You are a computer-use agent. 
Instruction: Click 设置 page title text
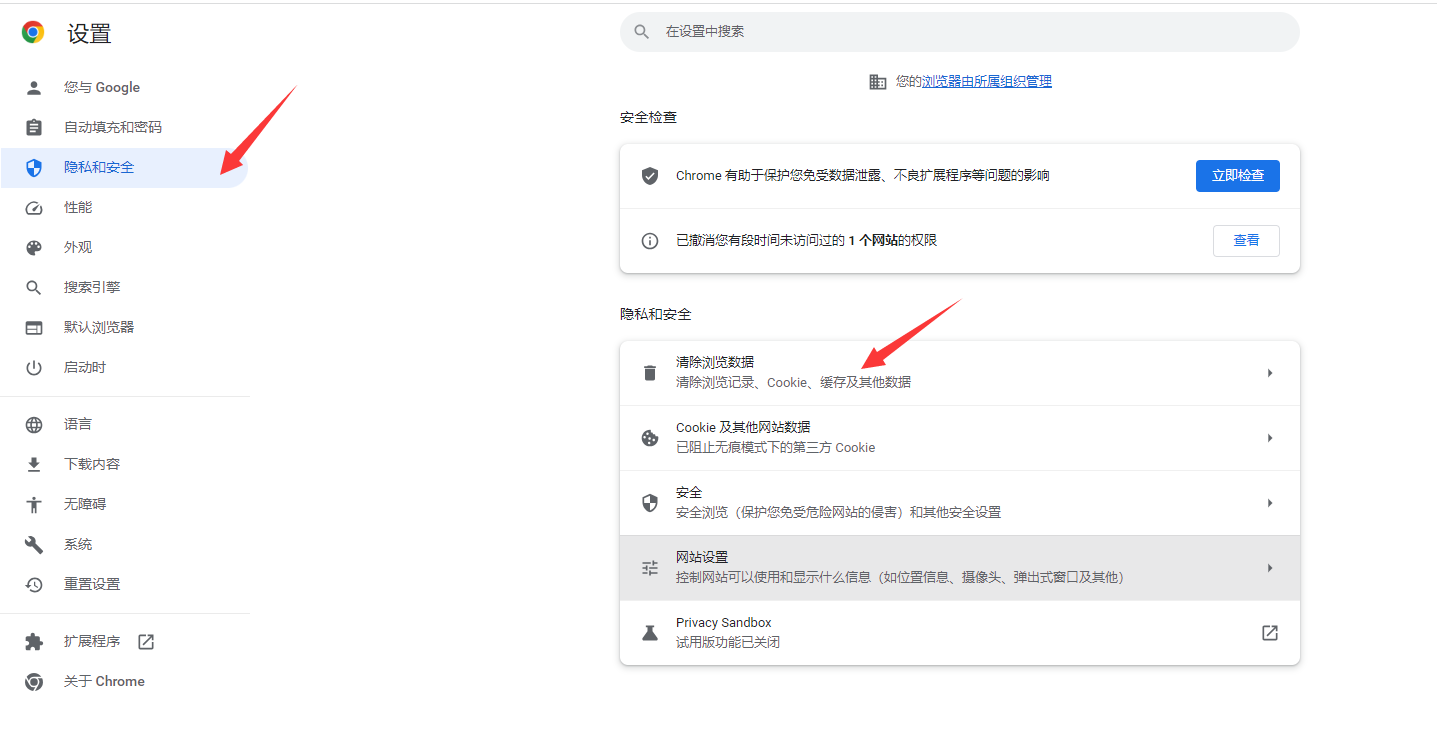pos(89,34)
